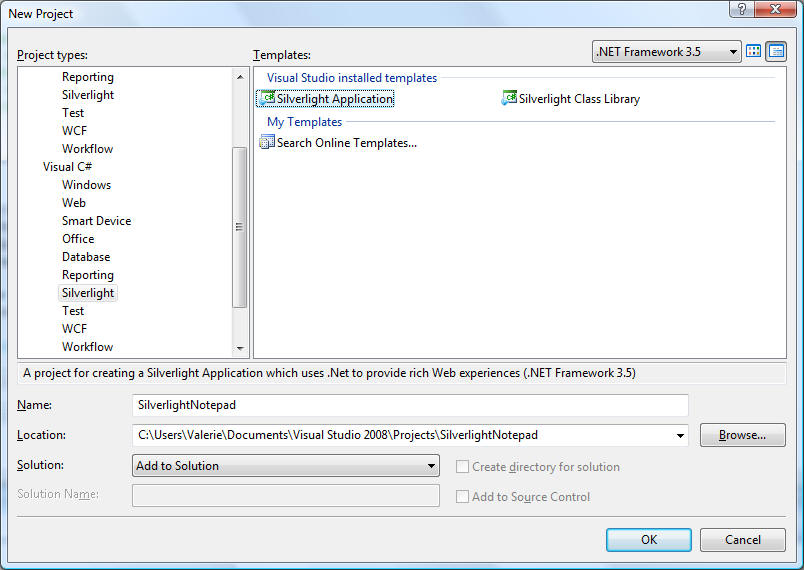This screenshot has width=804, height=570.
Task: Click the project types scrollbar thumb
Action: 239,227
